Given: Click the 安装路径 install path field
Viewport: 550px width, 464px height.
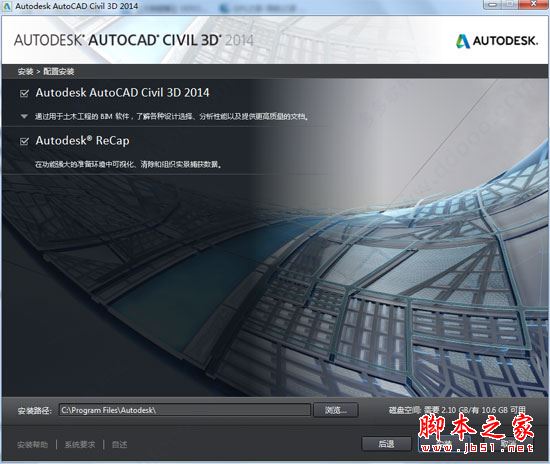Looking at the screenshot, I should 185,410.
